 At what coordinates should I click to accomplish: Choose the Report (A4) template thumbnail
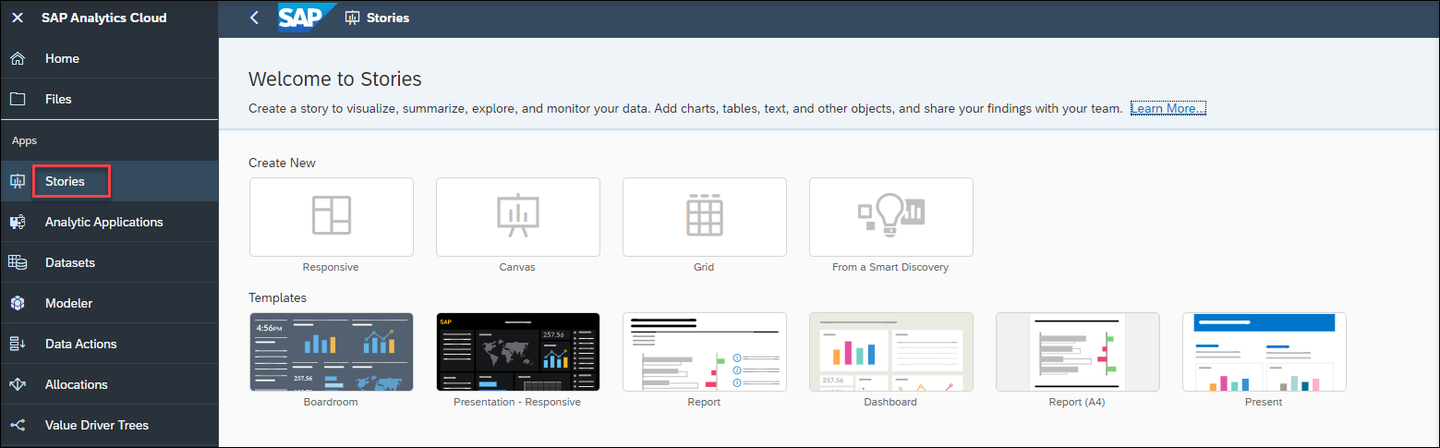[x=1078, y=351]
